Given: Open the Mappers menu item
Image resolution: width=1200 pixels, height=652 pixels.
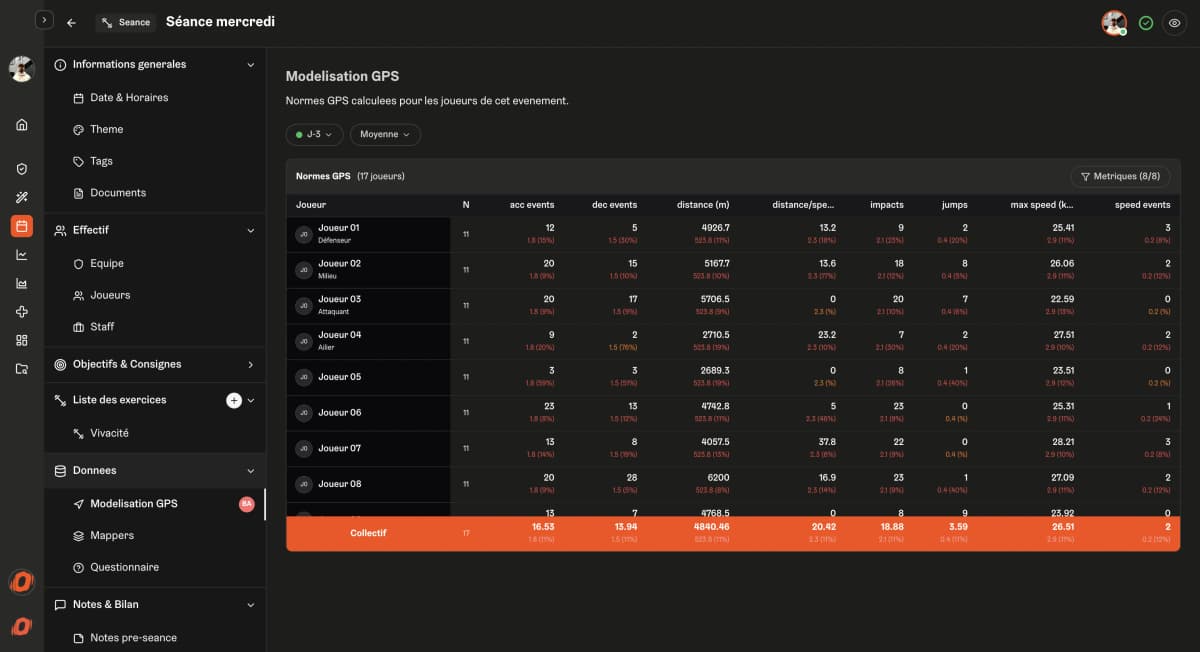Looking at the screenshot, I should [111, 536].
